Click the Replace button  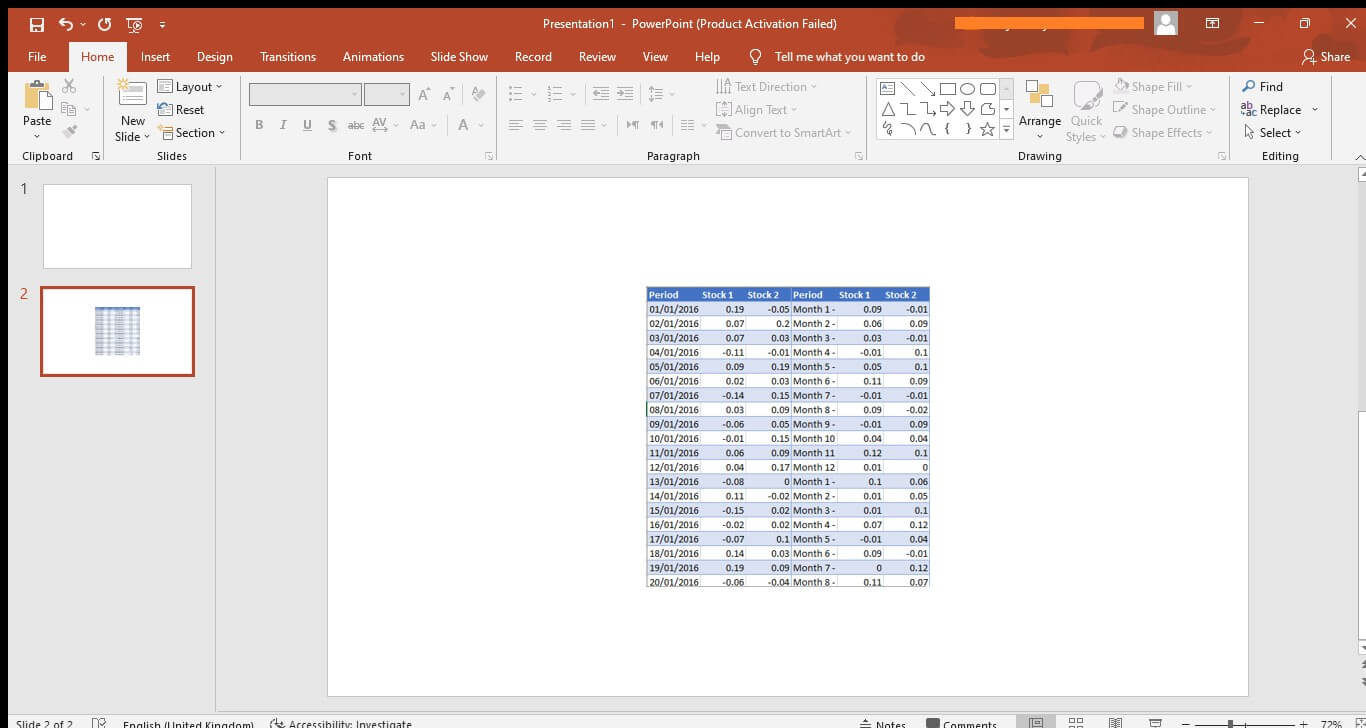click(1271, 110)
